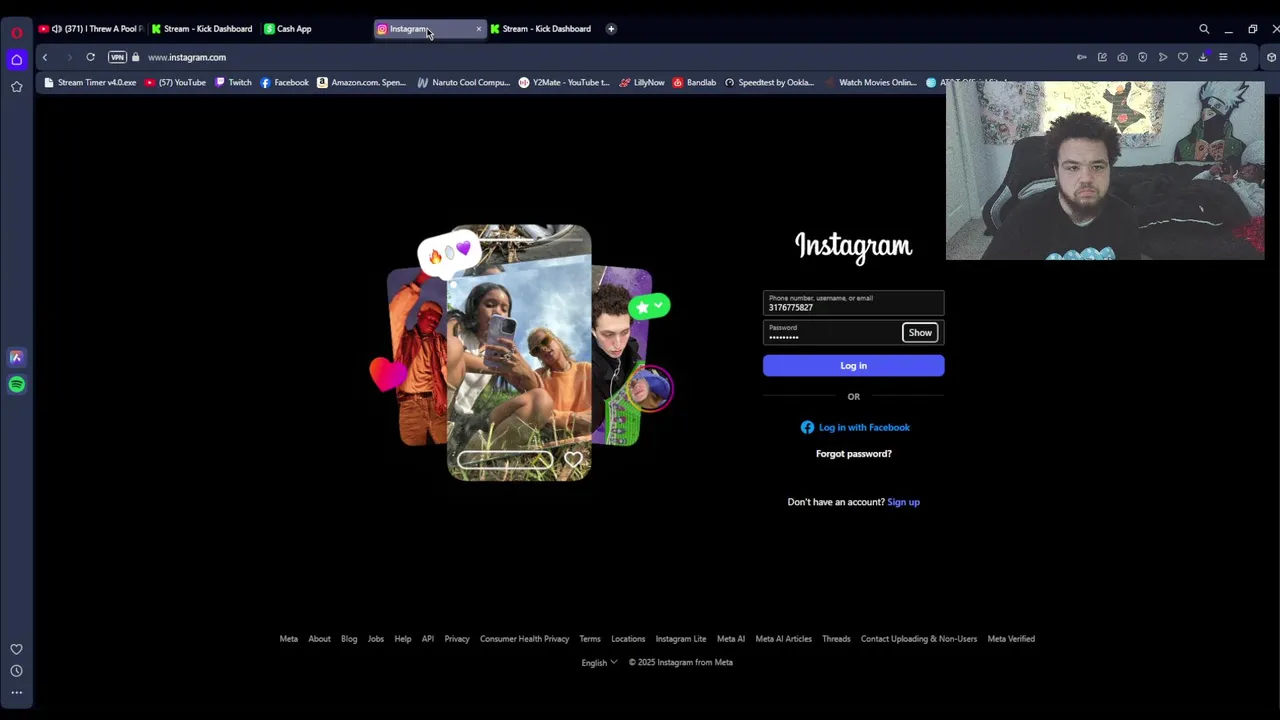The height and width of the screenshot is (720, 1280).
Task: Mute the YouTube tab speaker icon
Action: pyautogui.click(x=56, y=29)
